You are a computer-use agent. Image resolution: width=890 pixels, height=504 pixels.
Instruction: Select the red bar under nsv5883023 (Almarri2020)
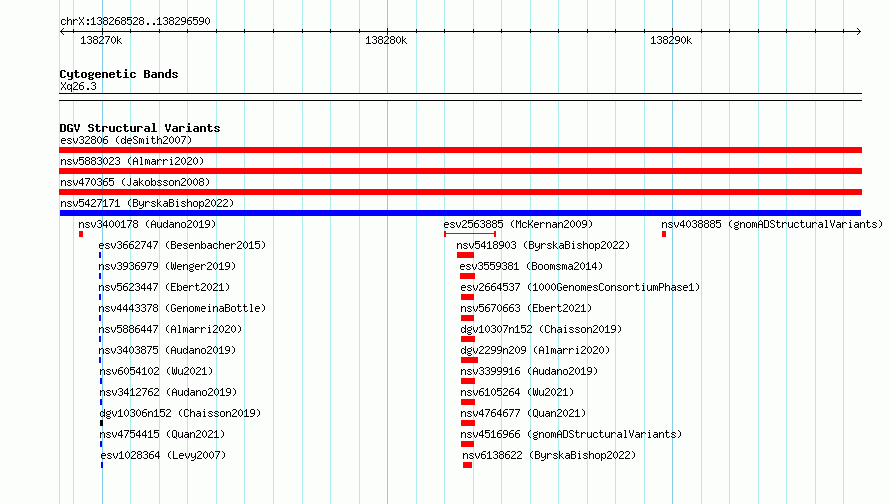point(460,171)
